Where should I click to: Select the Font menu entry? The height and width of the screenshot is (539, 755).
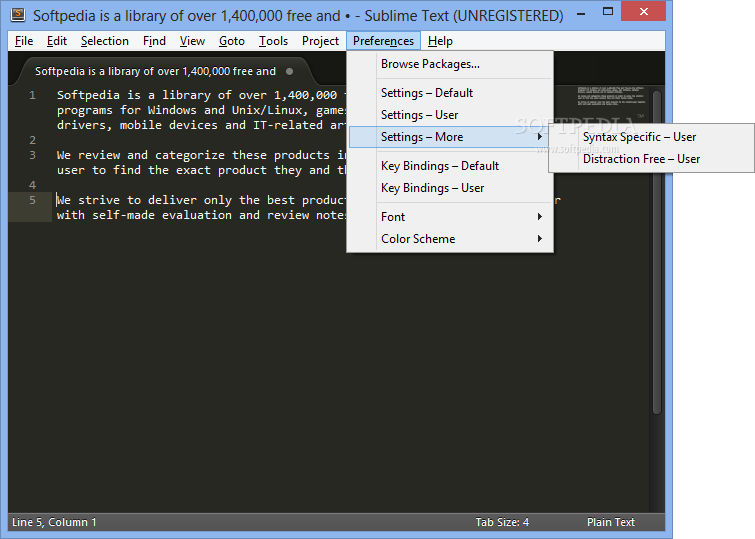(x=450, y=217)
